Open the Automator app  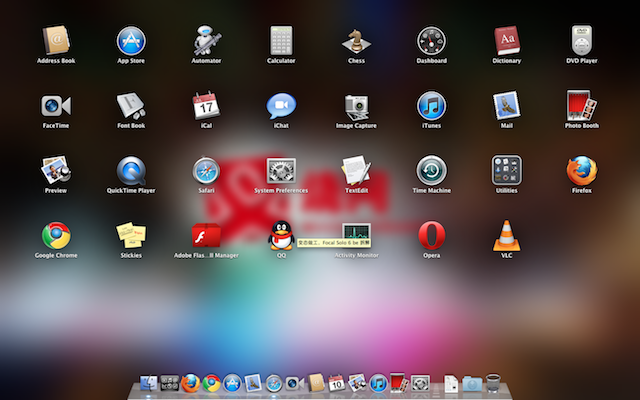tap(207, 40)
